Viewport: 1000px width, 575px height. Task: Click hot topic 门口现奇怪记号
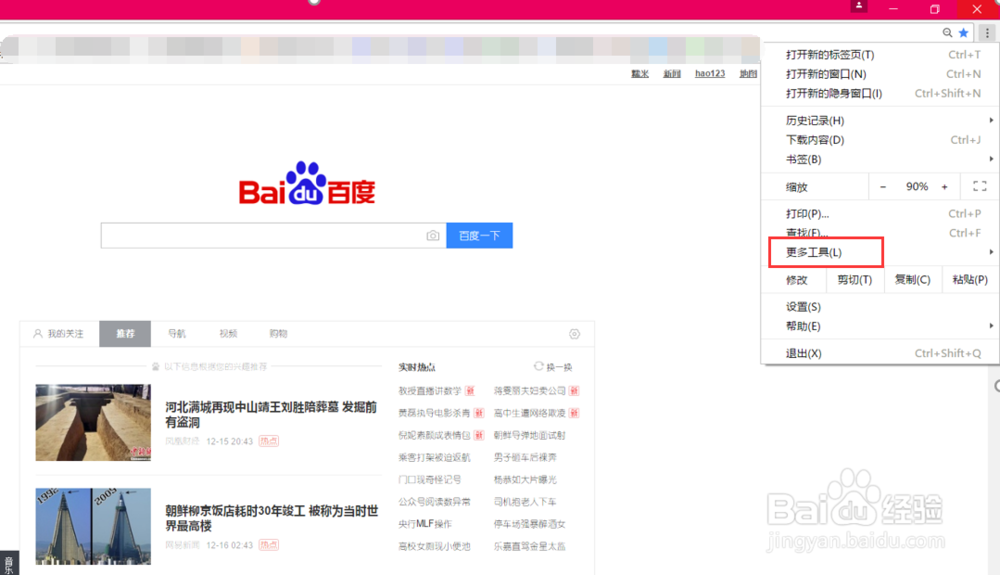430,479
